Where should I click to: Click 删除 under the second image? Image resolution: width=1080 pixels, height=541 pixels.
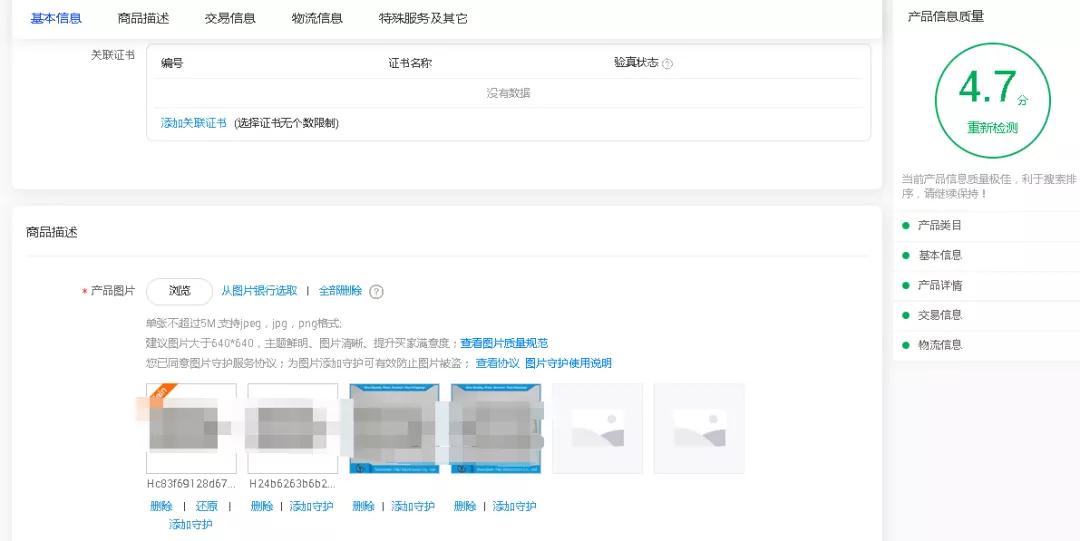coord(262,507)
